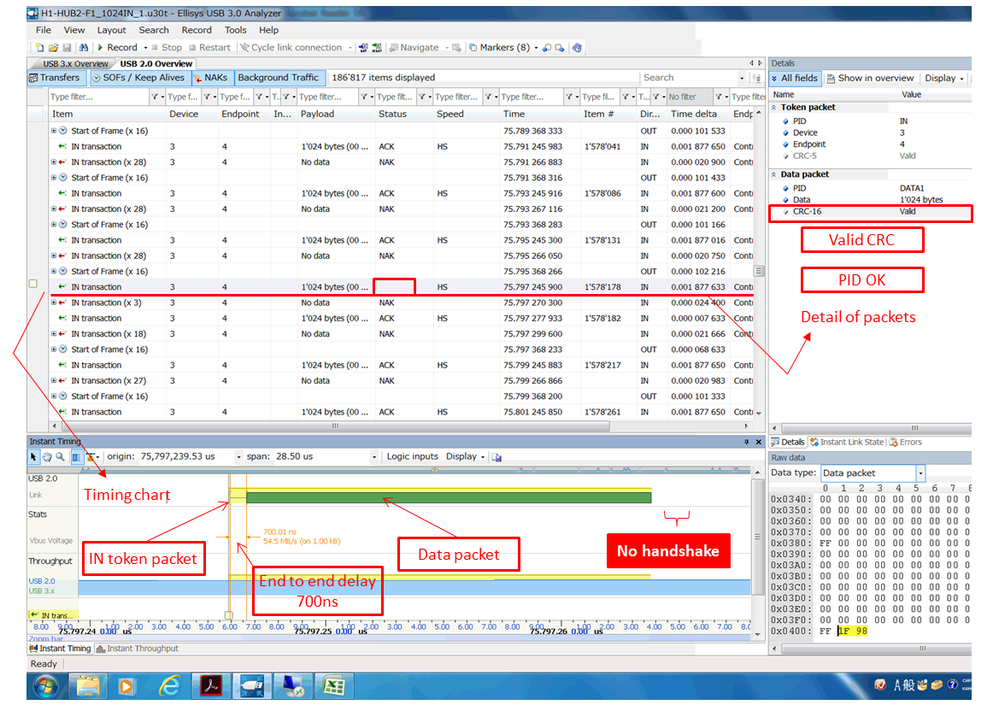Click the next marker icon
The width and height of the screenshot is (999, 705).
point(559,48)
